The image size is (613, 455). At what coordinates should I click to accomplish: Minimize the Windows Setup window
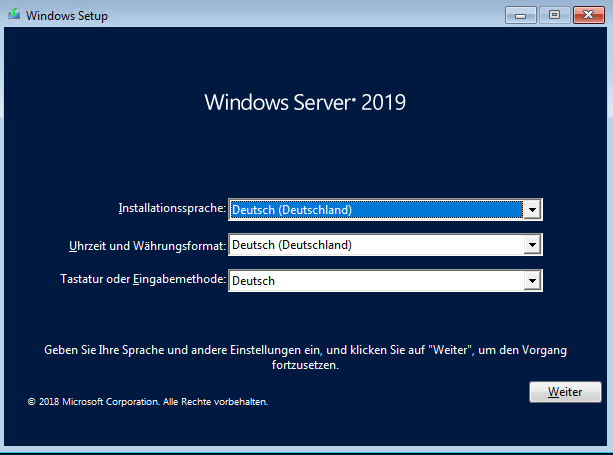click(520, 15)
